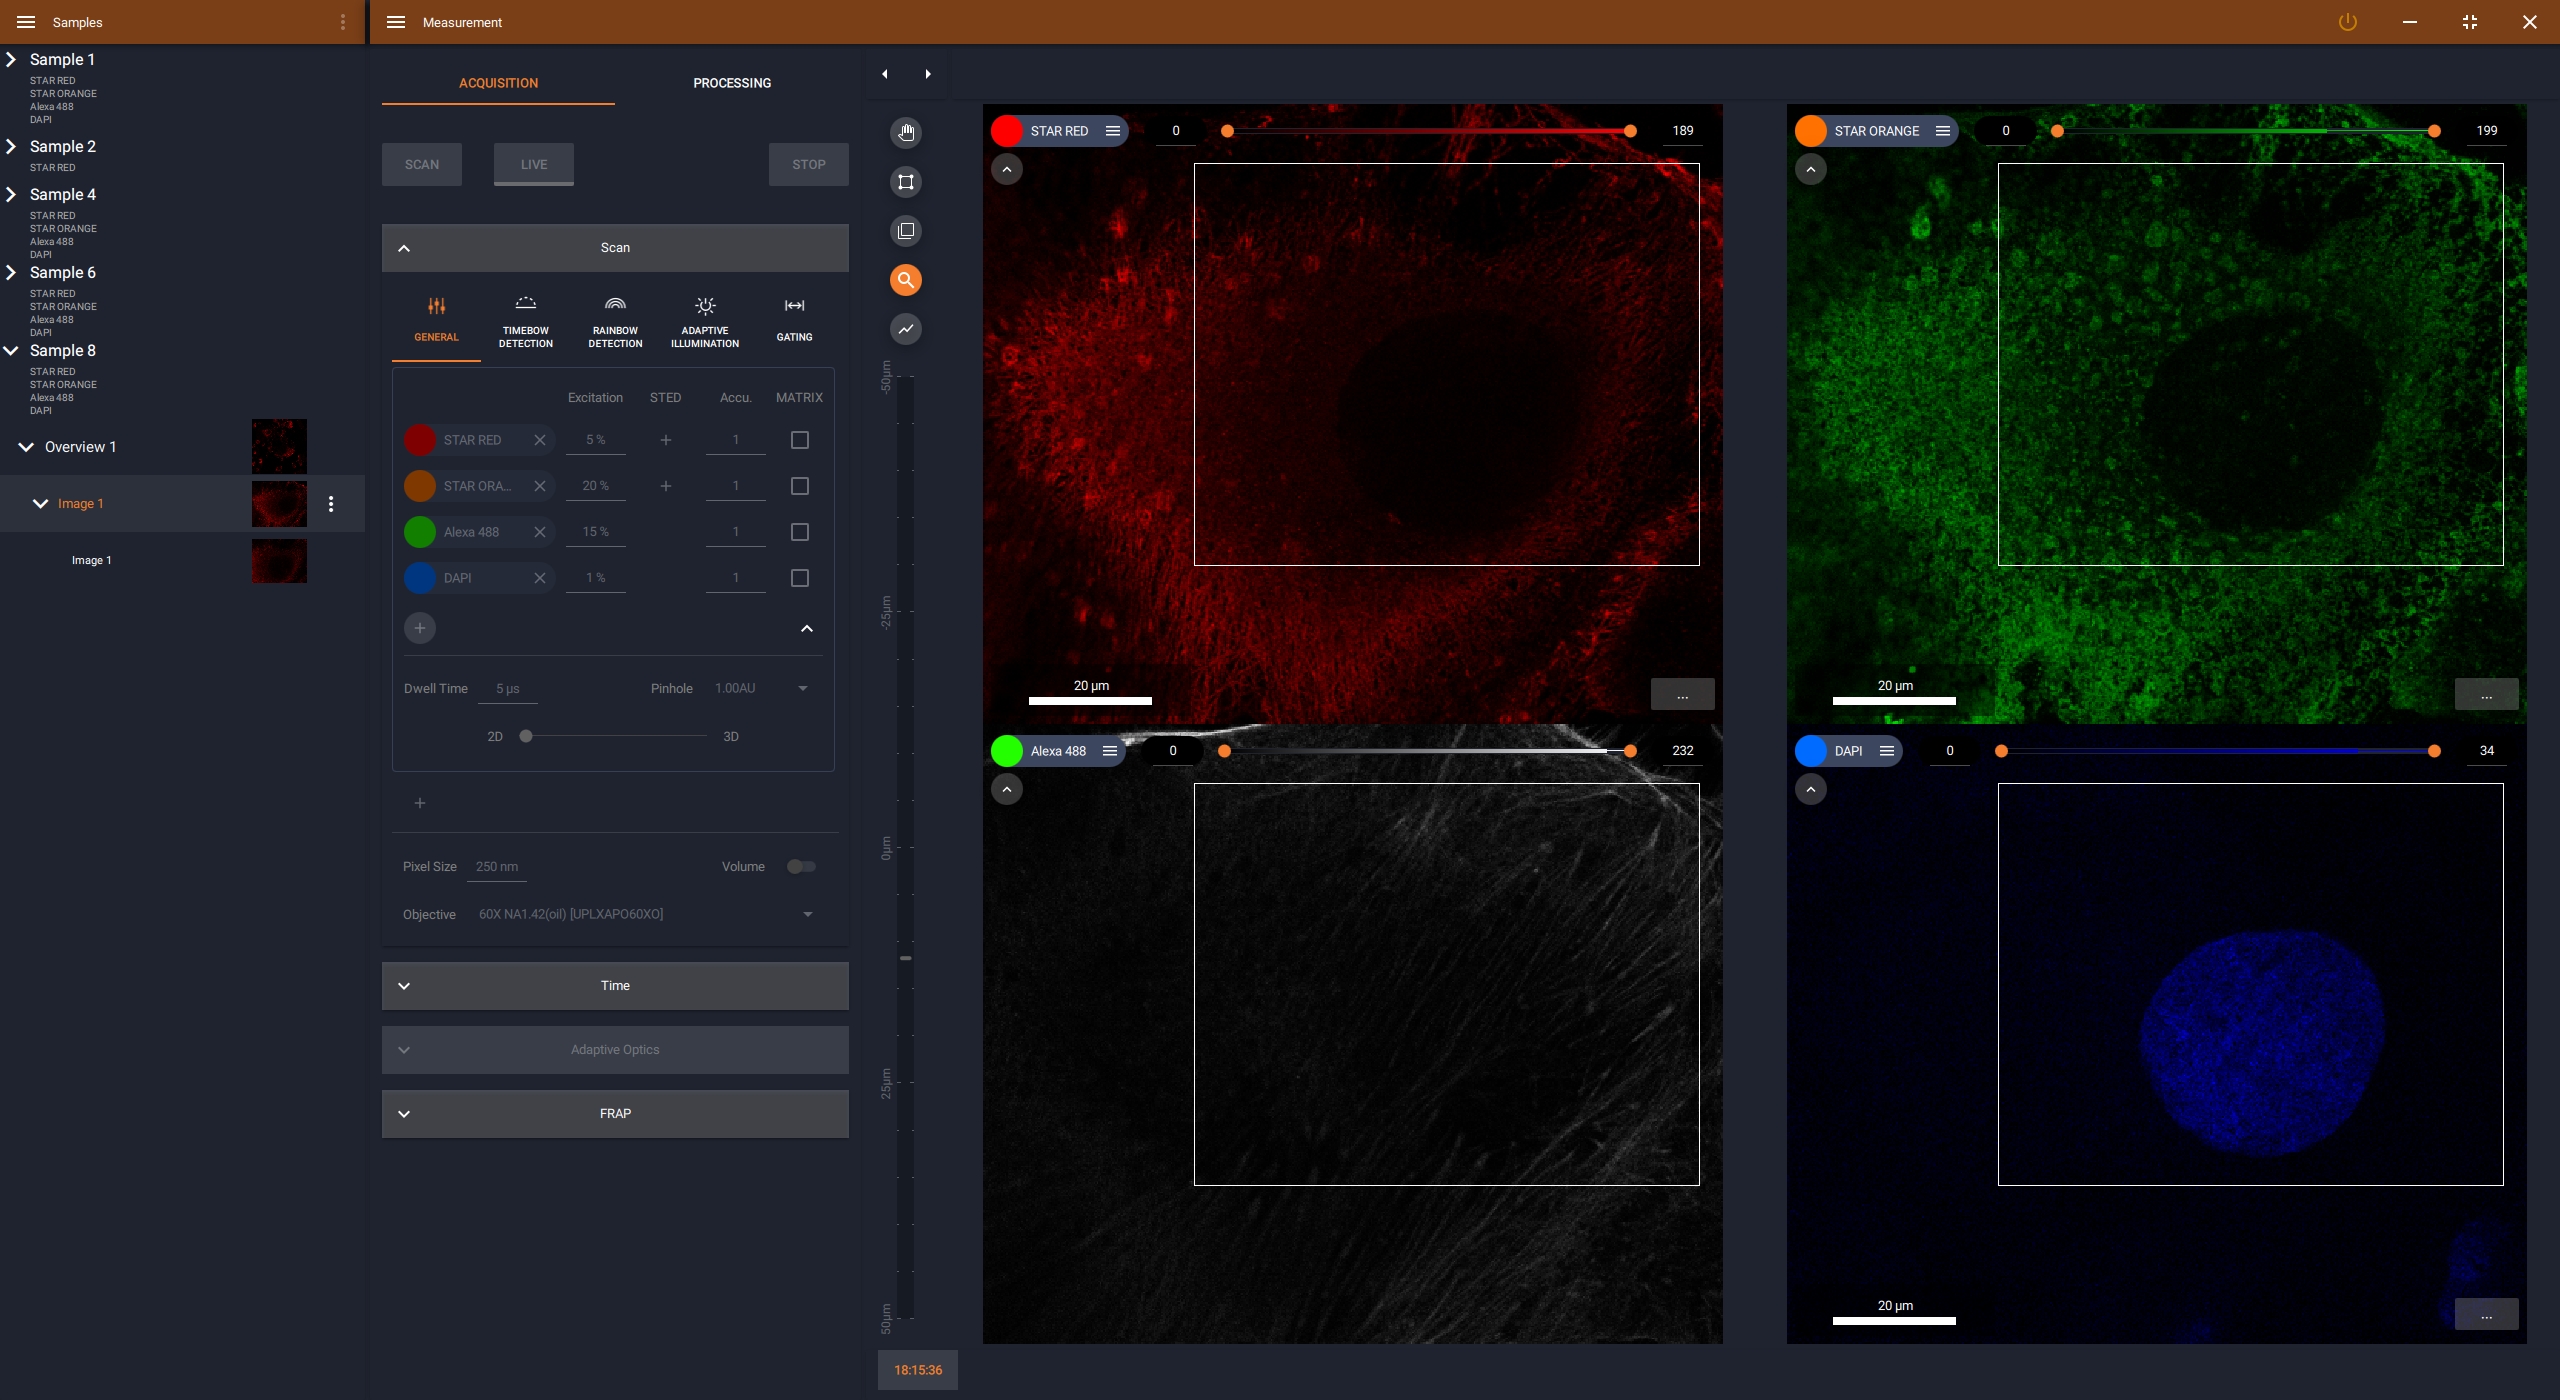Click STAR RED max intensity slider handle

pos(1630,131)
